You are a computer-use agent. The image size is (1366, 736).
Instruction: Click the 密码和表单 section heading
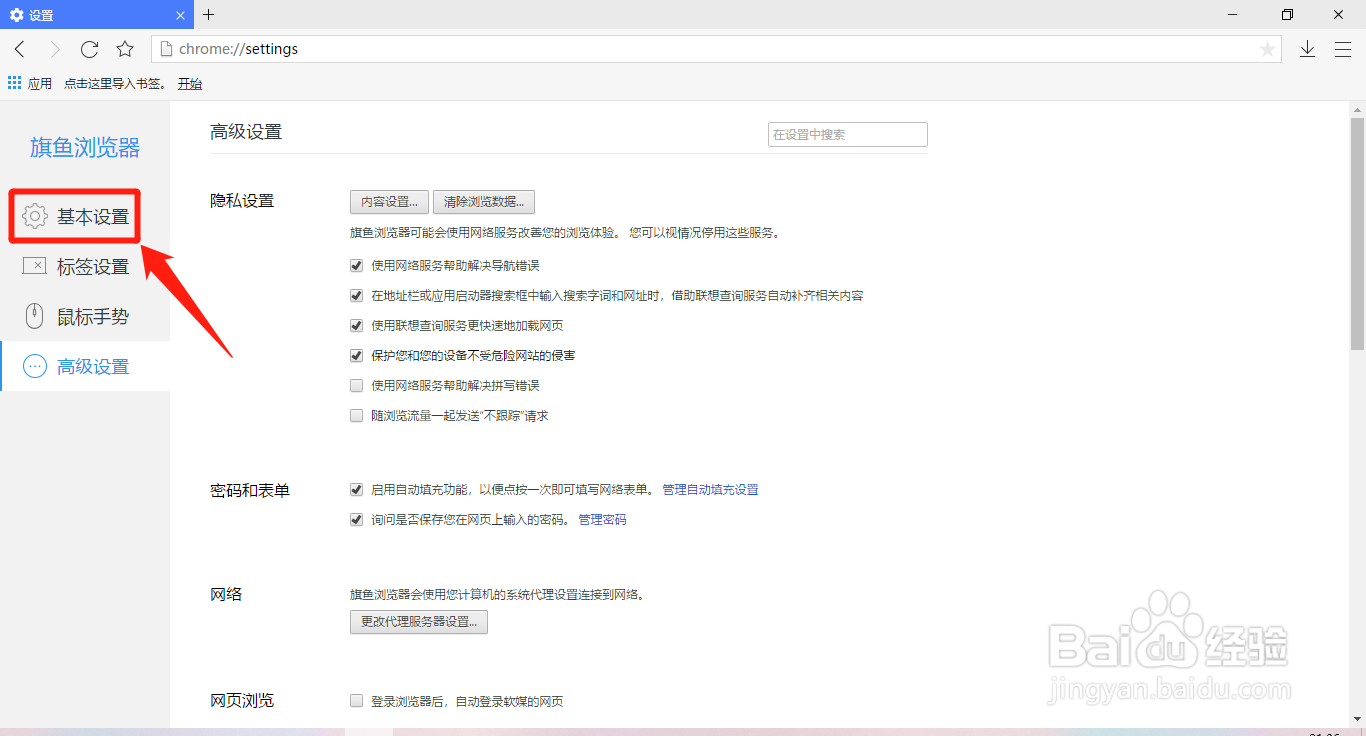pyautogui.click(x=250, y=491)
